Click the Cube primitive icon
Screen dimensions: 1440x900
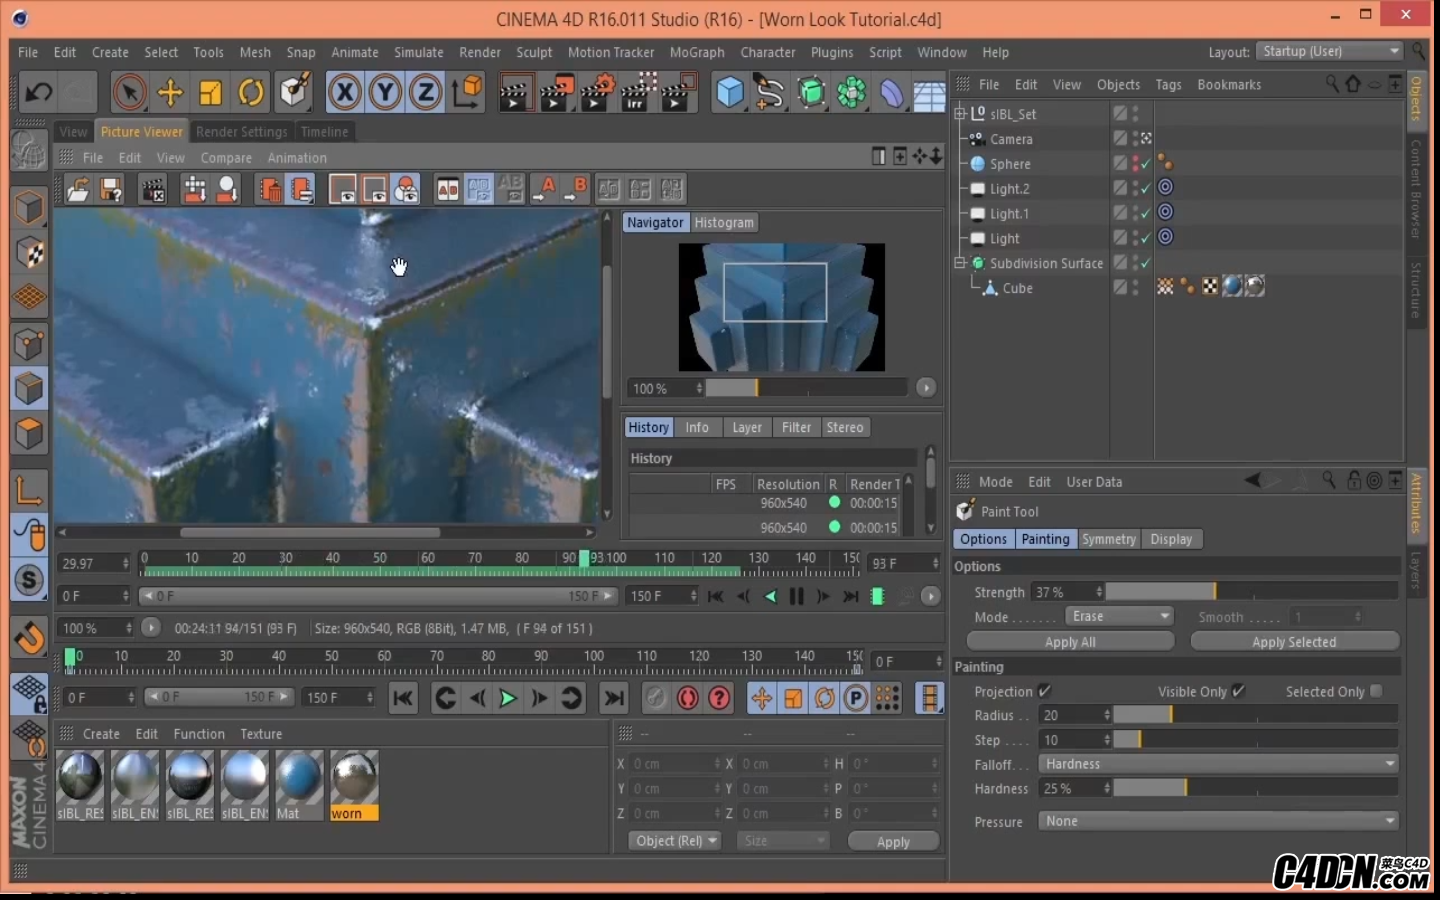(x=730, y=93)
